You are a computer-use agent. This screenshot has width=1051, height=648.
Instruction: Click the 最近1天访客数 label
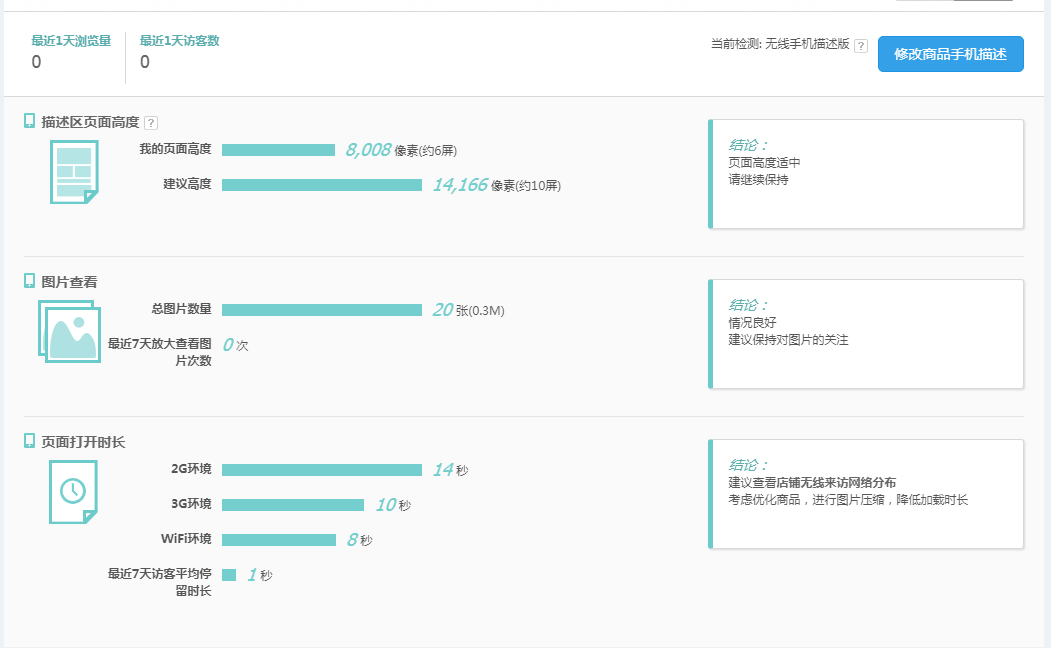[x=179, y=41]
